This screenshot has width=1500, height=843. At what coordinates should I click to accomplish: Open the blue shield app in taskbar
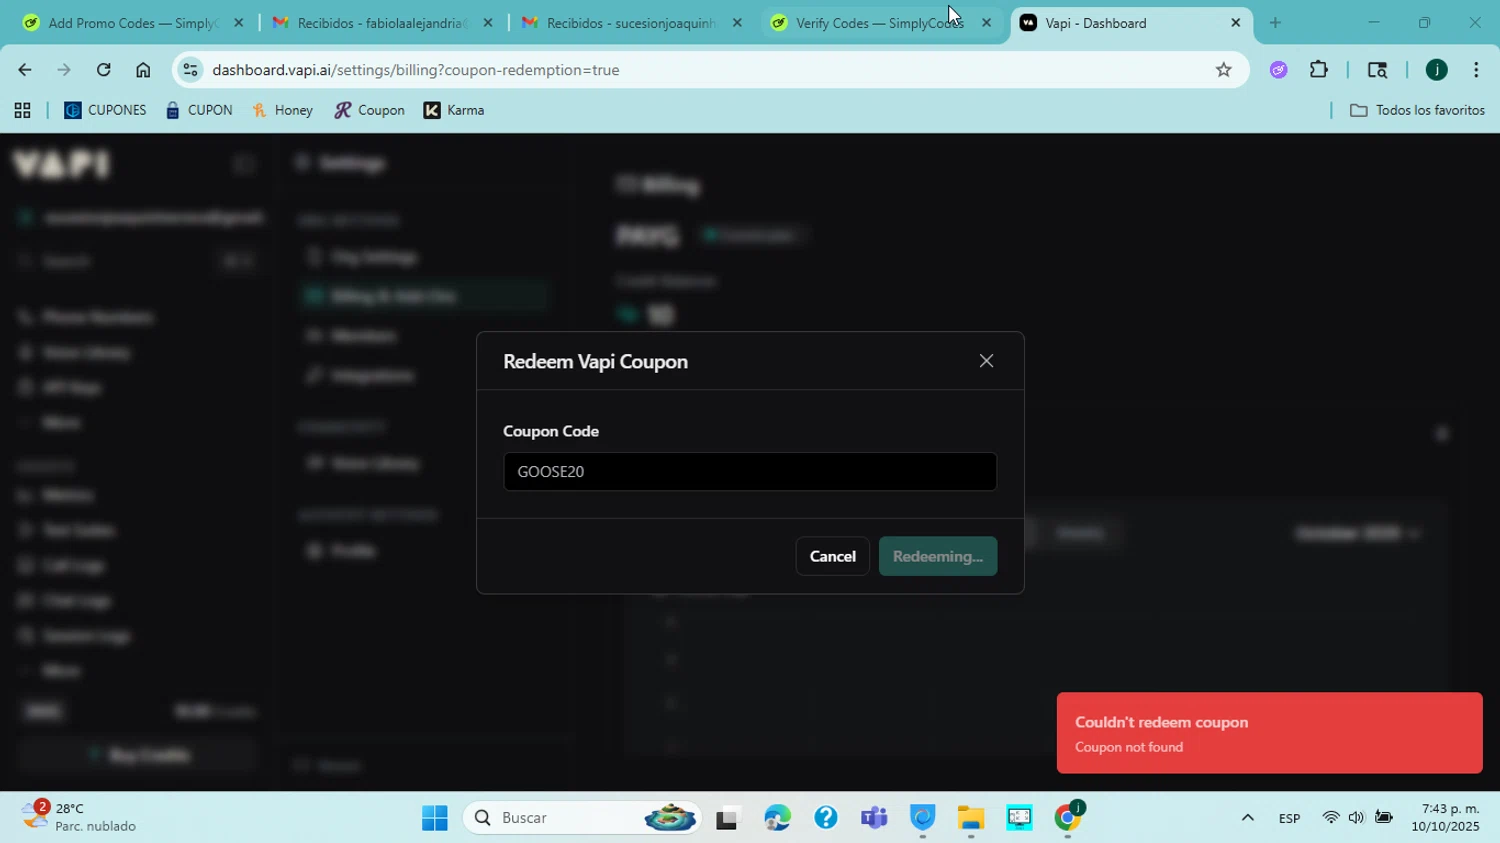(922, 818)
